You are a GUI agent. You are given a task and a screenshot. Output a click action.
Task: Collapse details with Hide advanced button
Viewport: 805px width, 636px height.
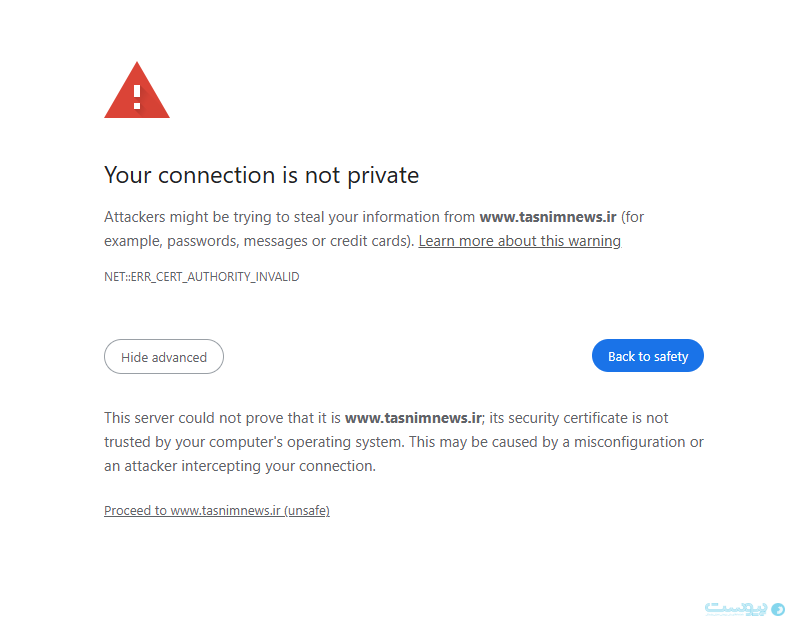click(x=164, y=357)
